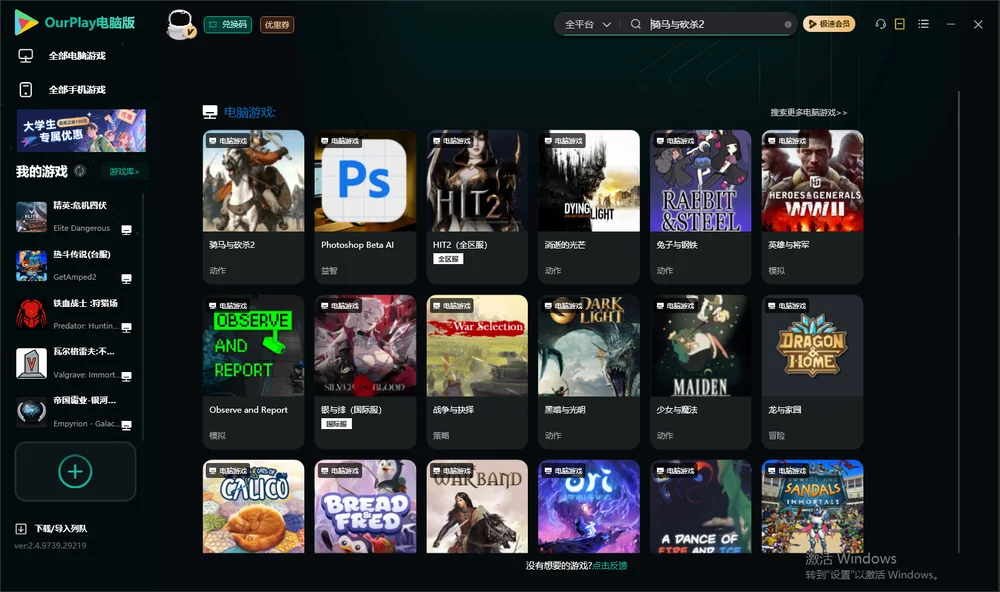This screenshot has height=592, width=1000.
Task: Go to 游戏库 link
Action: [124, 172]
